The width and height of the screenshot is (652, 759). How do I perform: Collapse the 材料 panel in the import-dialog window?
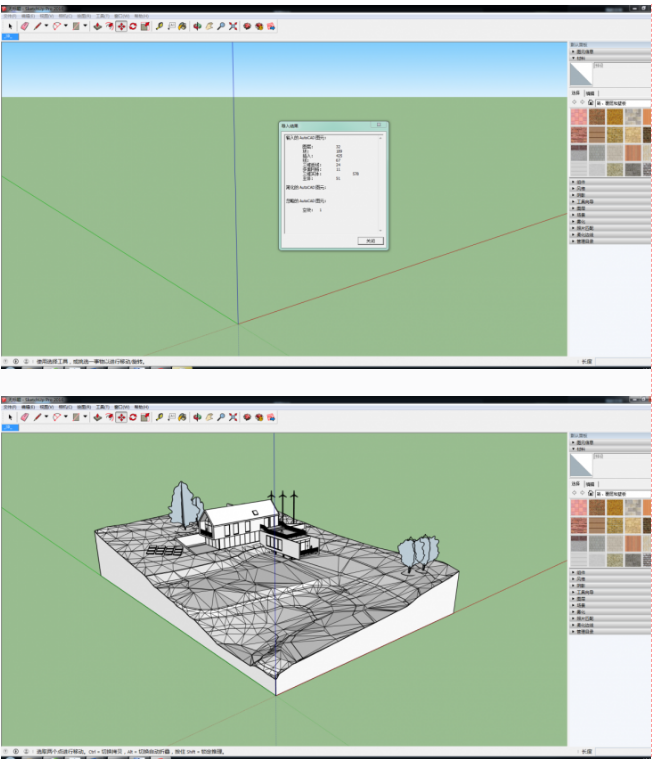pyautogui.click(x=610, y=58)
